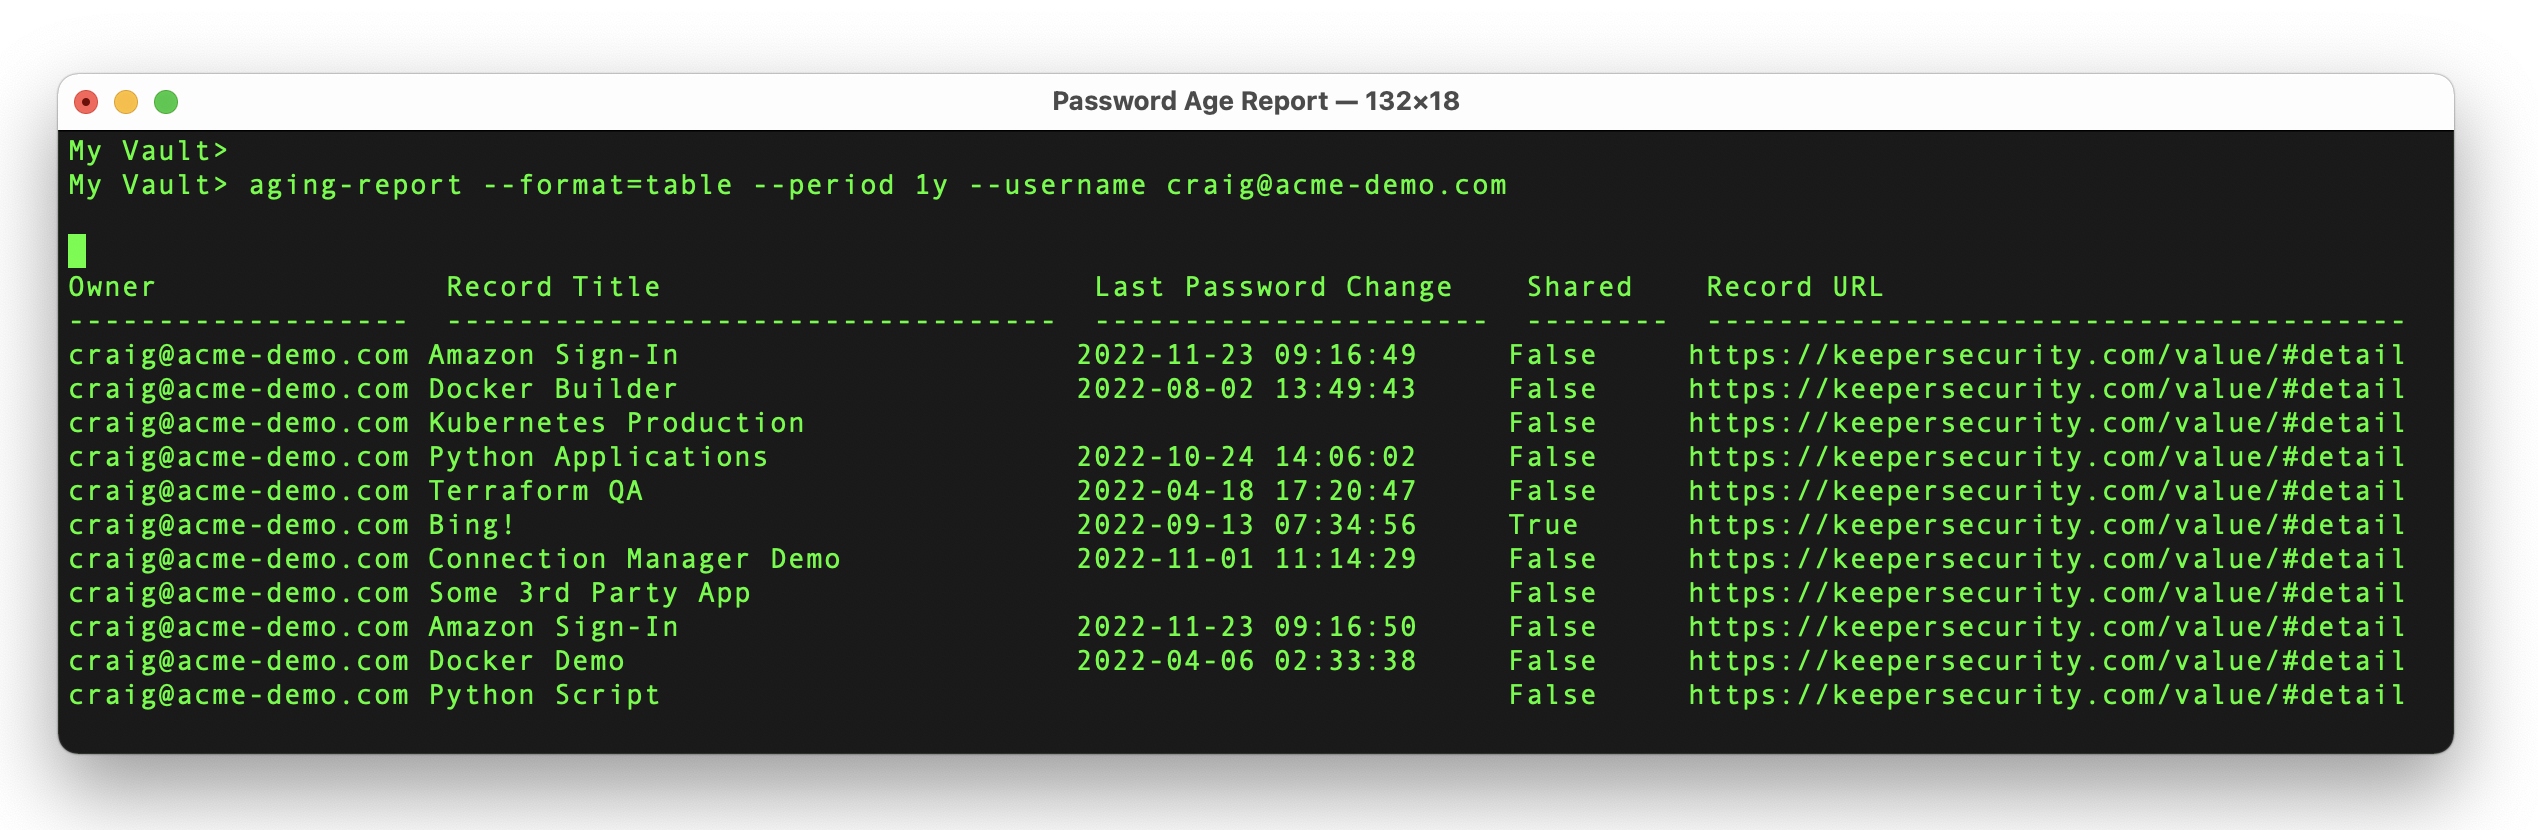Click the Last Password Change header
The image size is (2538, 830).
pos(1273,287)
